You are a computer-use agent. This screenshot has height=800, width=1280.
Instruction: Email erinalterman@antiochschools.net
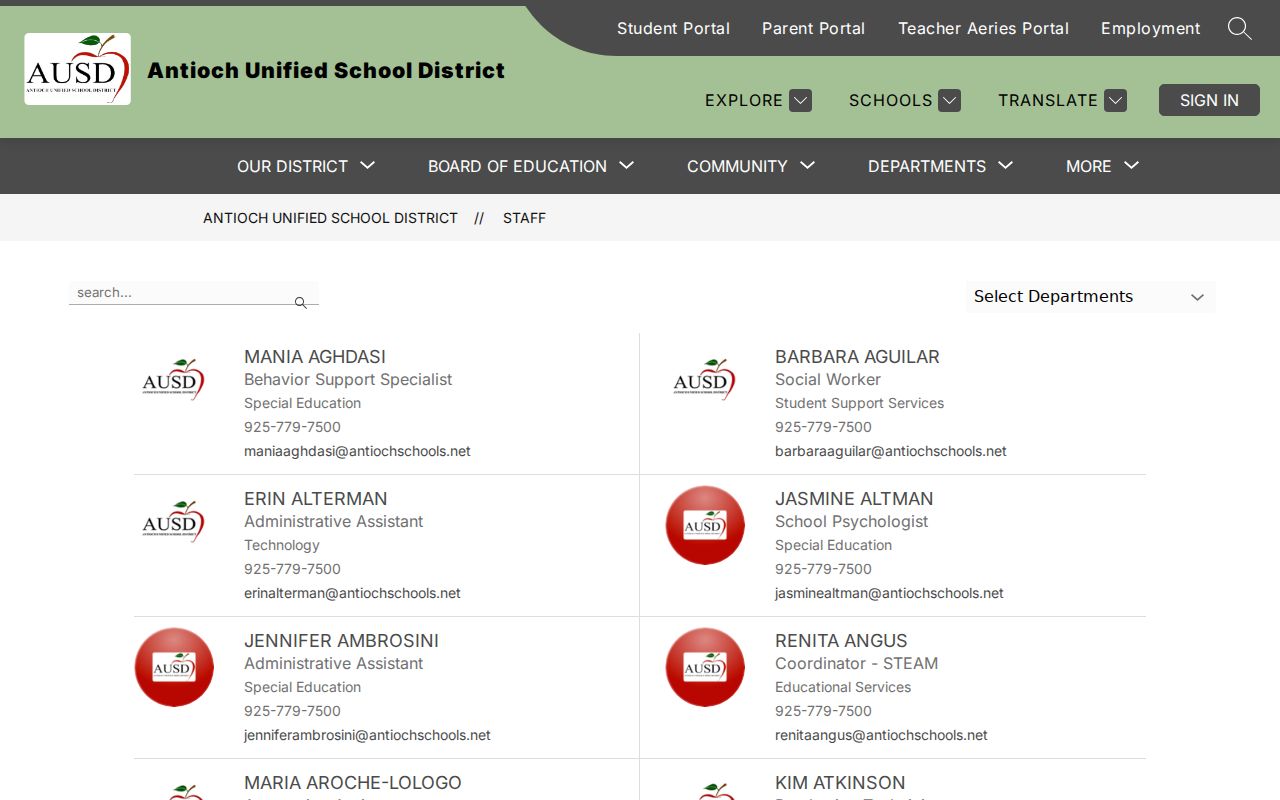pos(352,593)
